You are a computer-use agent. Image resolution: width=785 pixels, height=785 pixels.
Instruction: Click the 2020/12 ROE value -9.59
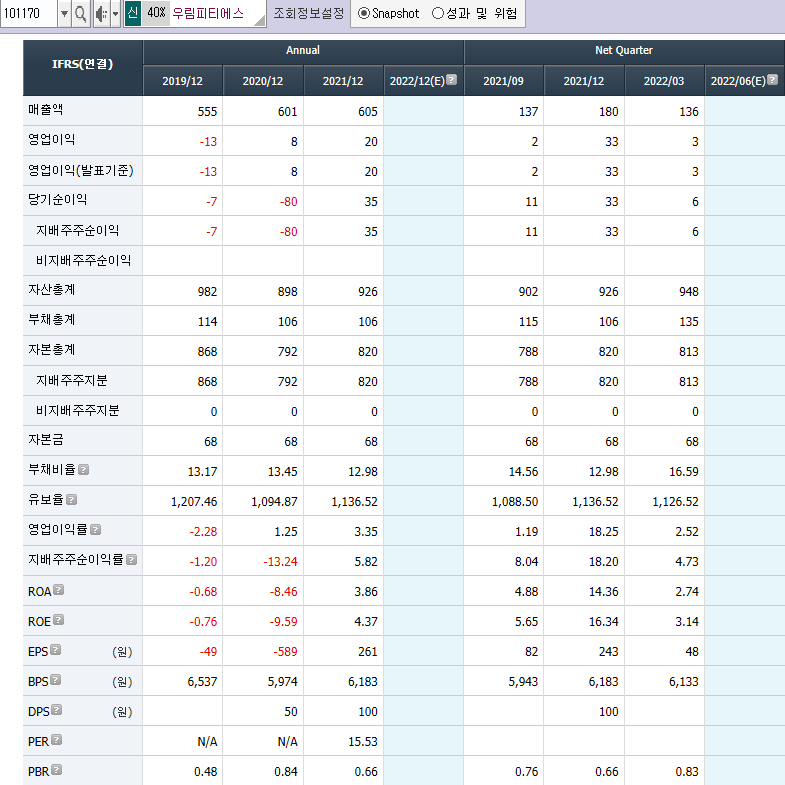coord(283,622)
